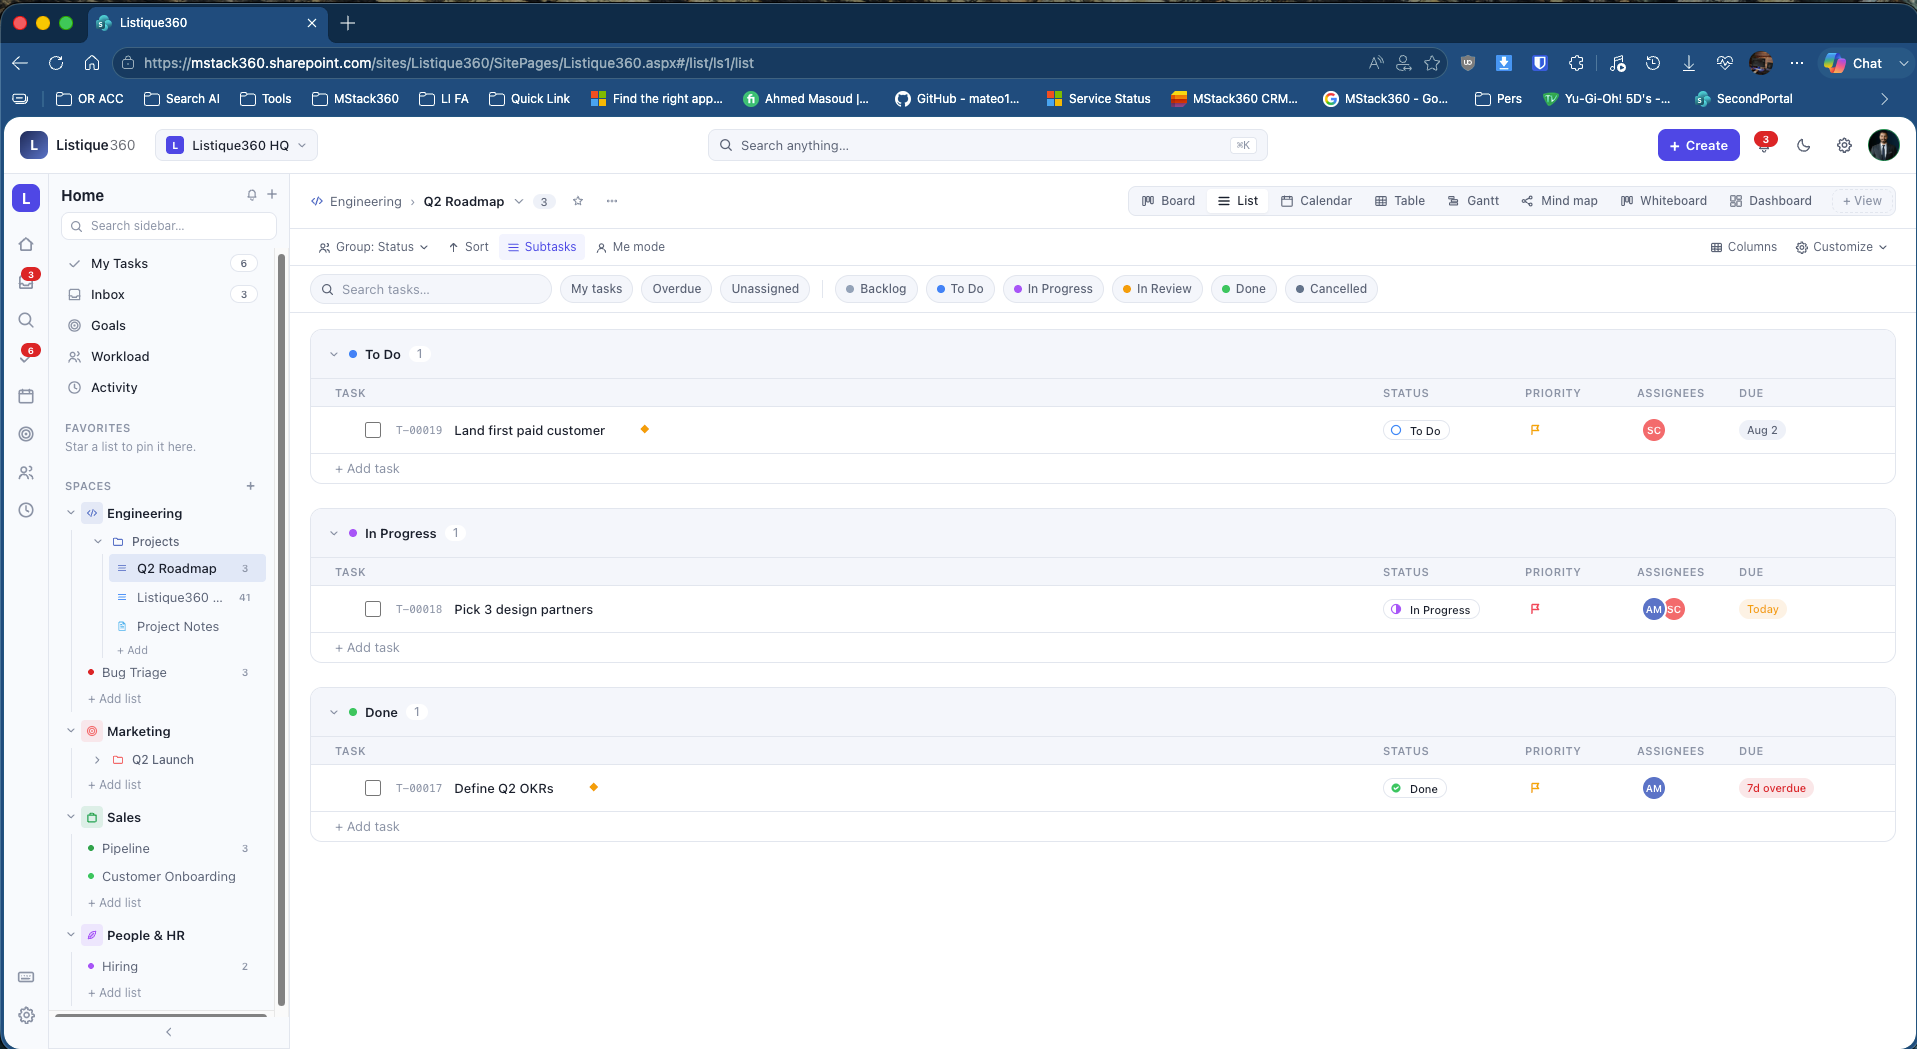
Task: Open the user profile avatar in top bar
Action: click(1884, 145)
